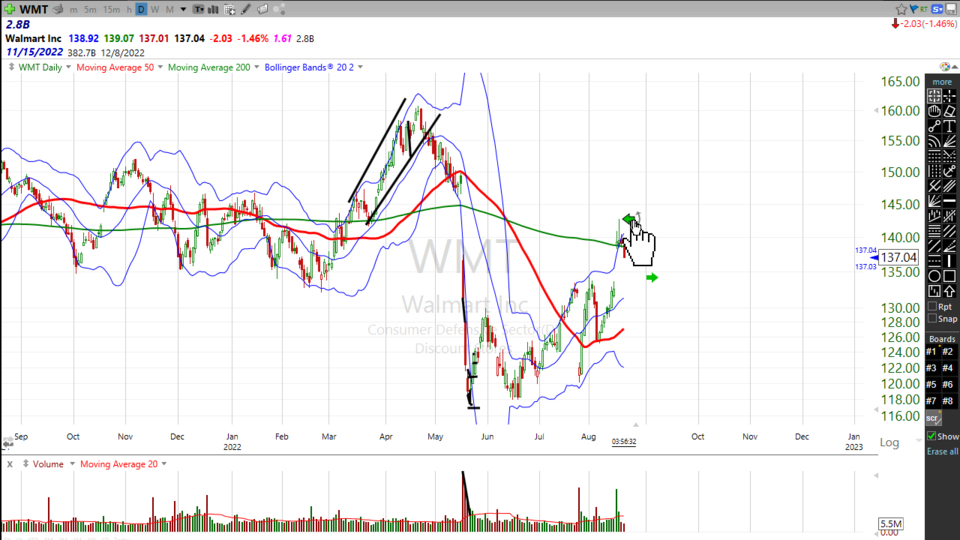
Task: Expand the Bollinger Bands 20 2 dropdown
Action: [360, 67]
